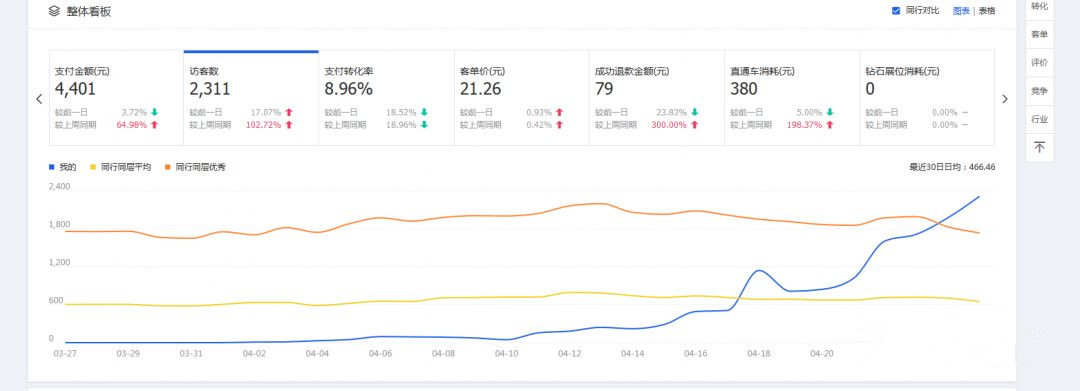1080x391 pixels.
Task: Click the back-to-top arrow icon in sidebar
Action: (x=1039, y=147)
